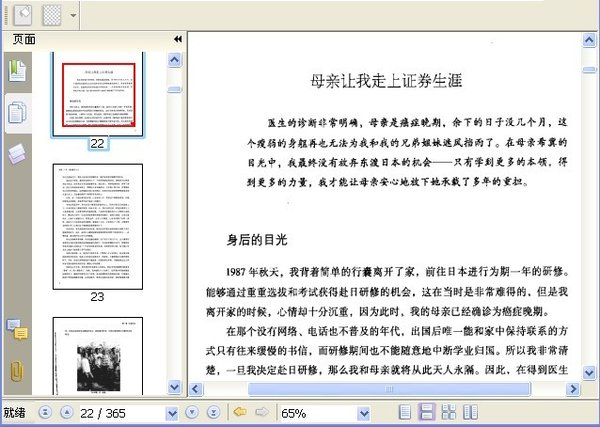The height and width of the screenshot is (427, 600).
Task: Enable single page layout view
Action: (x=405, y=412)
